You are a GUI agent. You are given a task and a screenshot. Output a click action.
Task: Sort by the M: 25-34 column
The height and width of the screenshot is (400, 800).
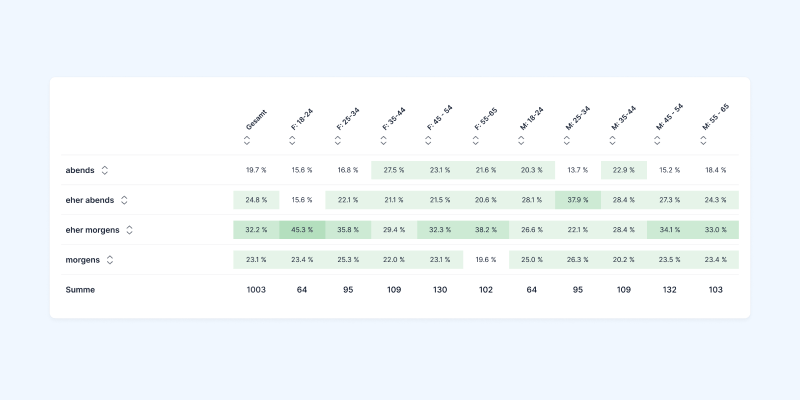(567, 141)
